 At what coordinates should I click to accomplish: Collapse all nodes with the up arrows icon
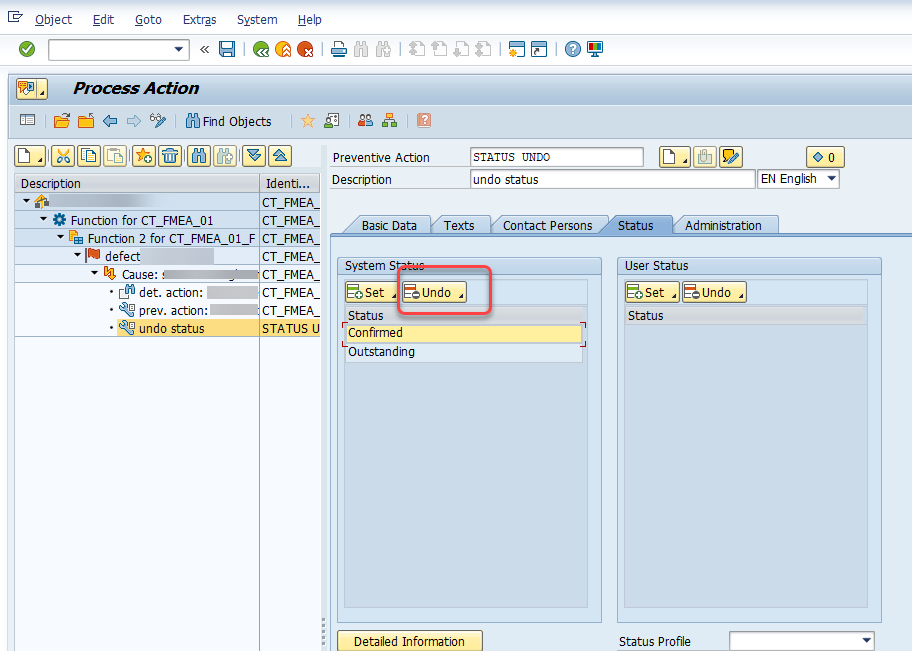(x=280, y=156)
